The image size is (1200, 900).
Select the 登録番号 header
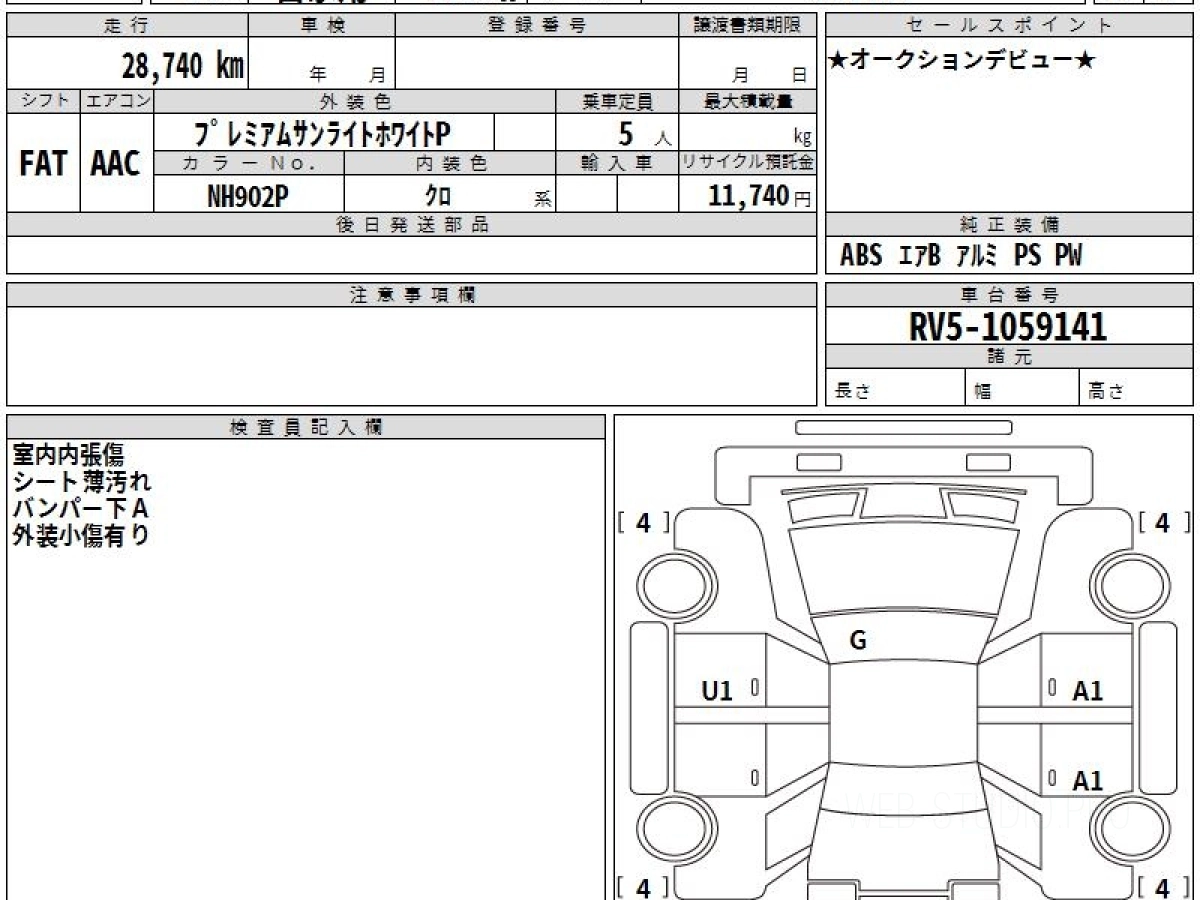[x=537, y=26]
